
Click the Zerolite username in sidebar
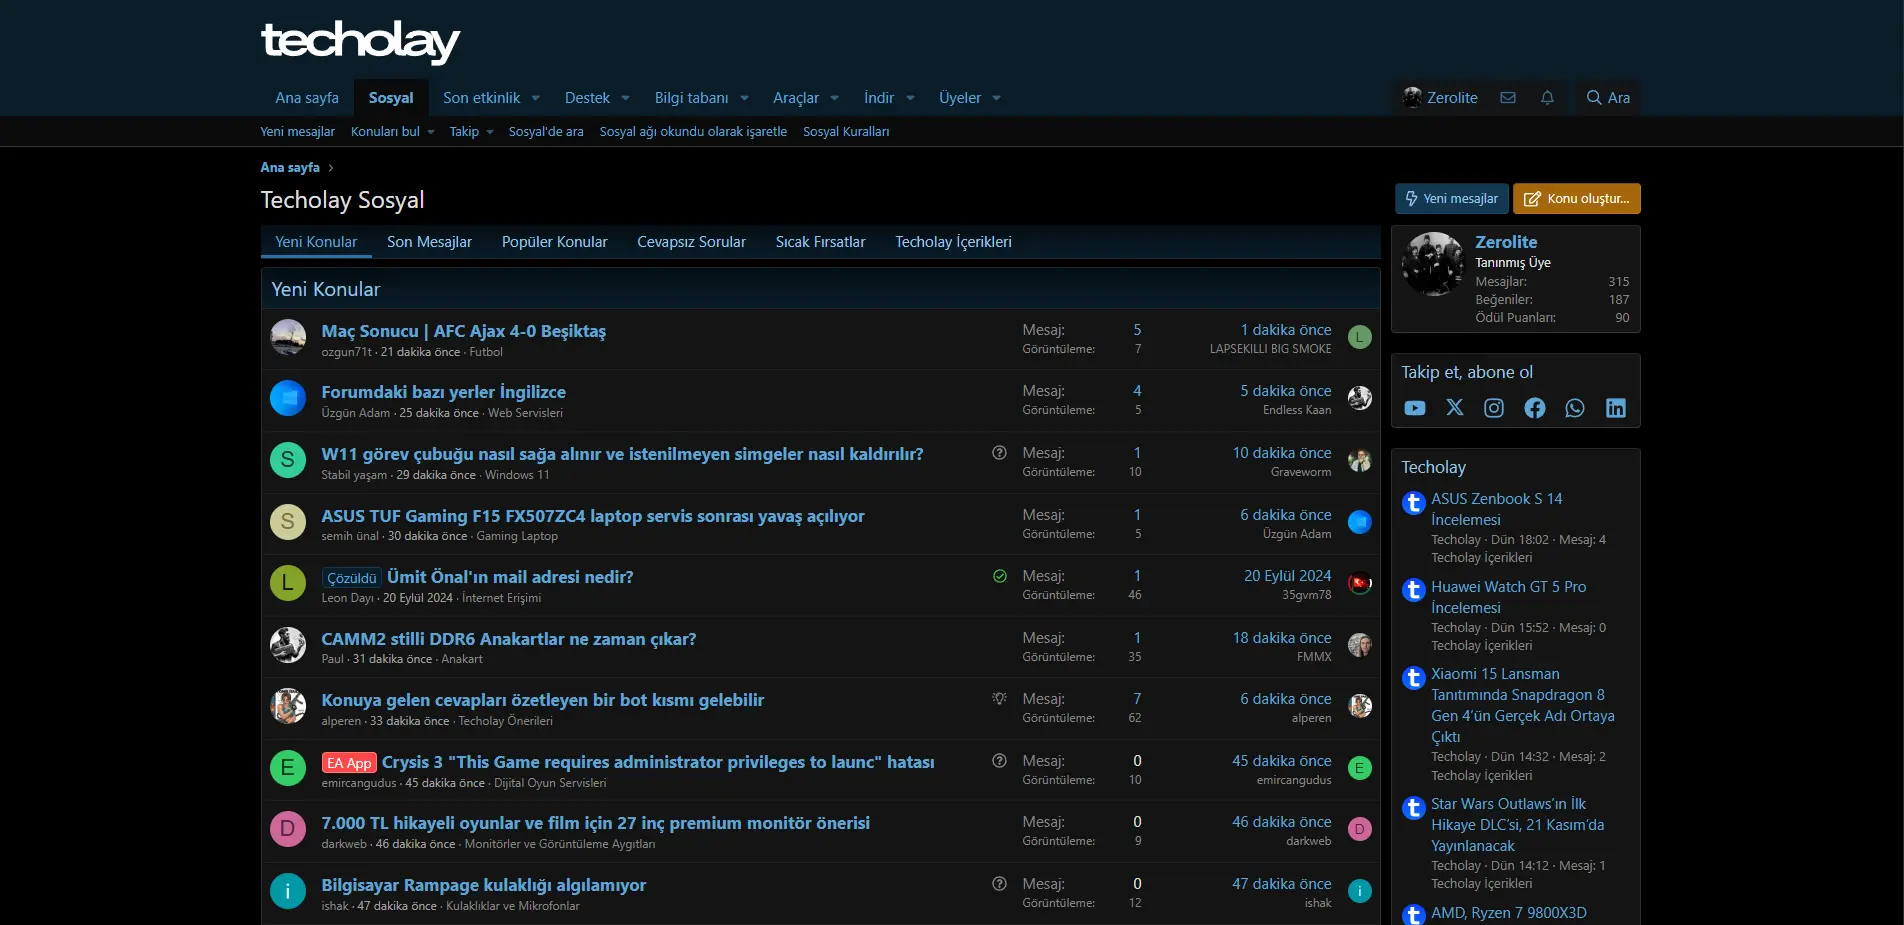[x=1506, y=242]
